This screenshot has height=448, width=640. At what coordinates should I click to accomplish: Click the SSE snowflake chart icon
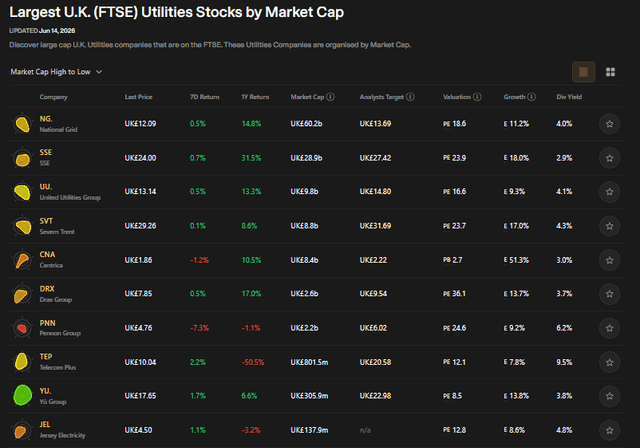[x=22, y=158]
